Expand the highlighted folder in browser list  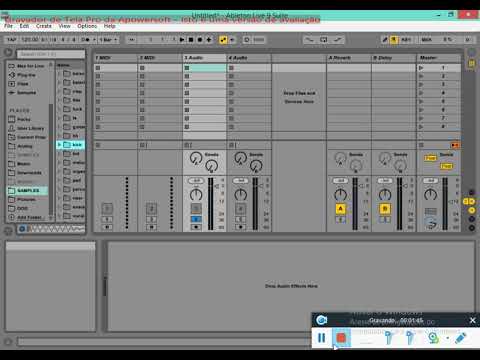tap(60, 144)
